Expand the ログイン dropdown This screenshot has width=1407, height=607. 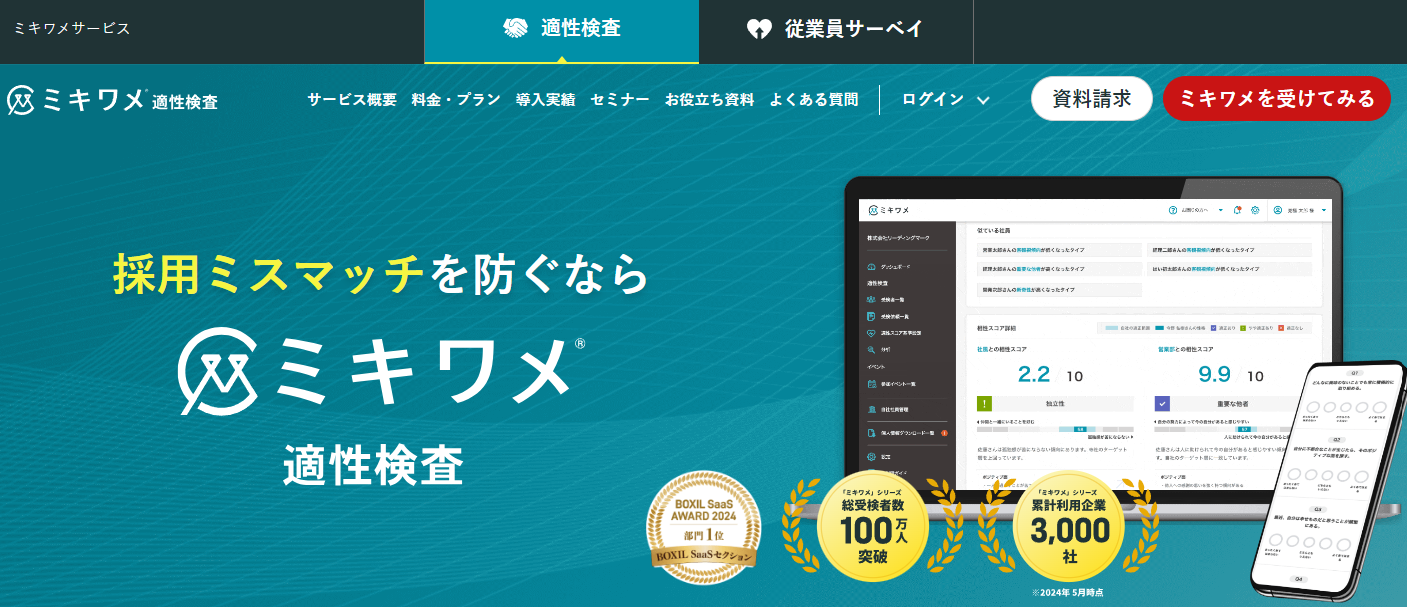click(x=946, y=100)
